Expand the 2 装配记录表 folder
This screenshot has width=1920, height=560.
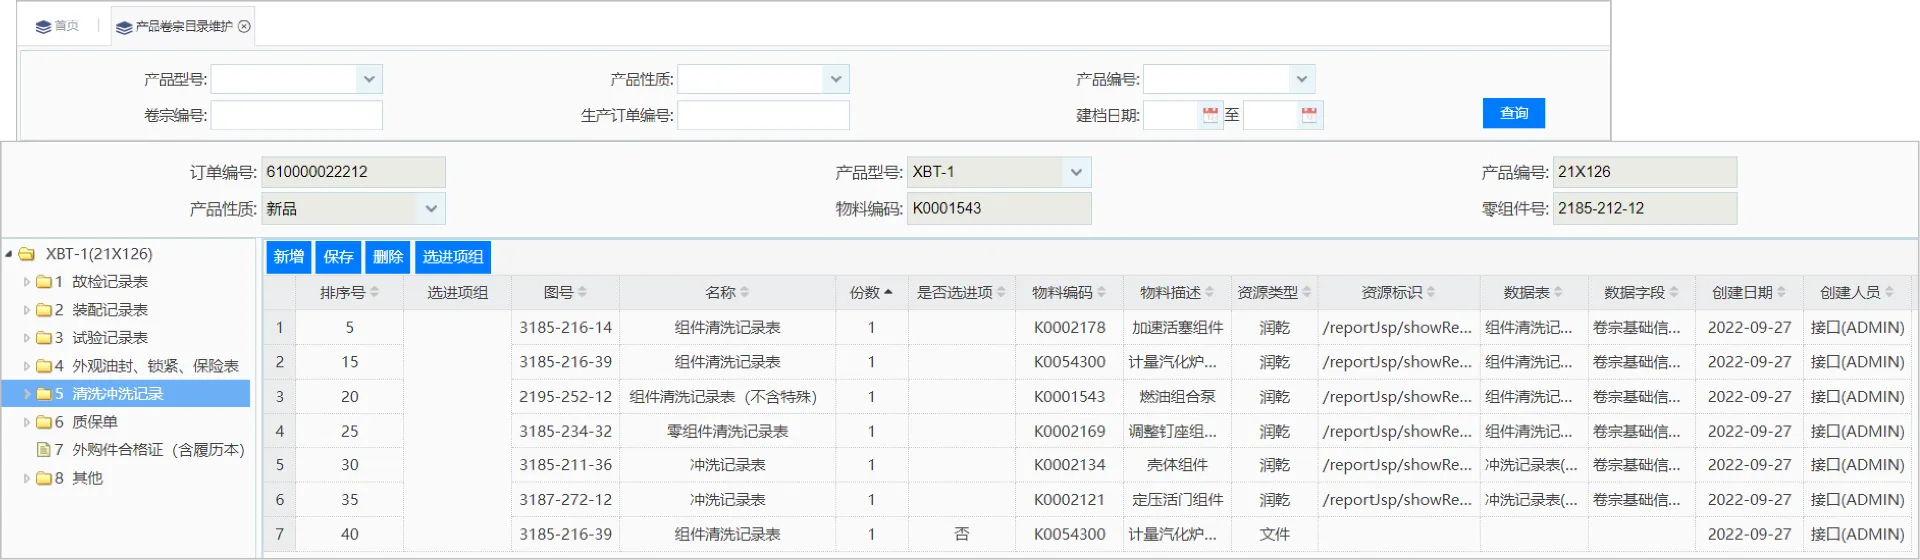27,310
